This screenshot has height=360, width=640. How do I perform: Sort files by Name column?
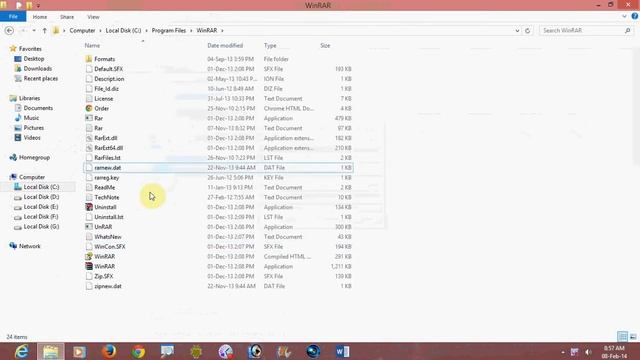(x=92, y=46)
